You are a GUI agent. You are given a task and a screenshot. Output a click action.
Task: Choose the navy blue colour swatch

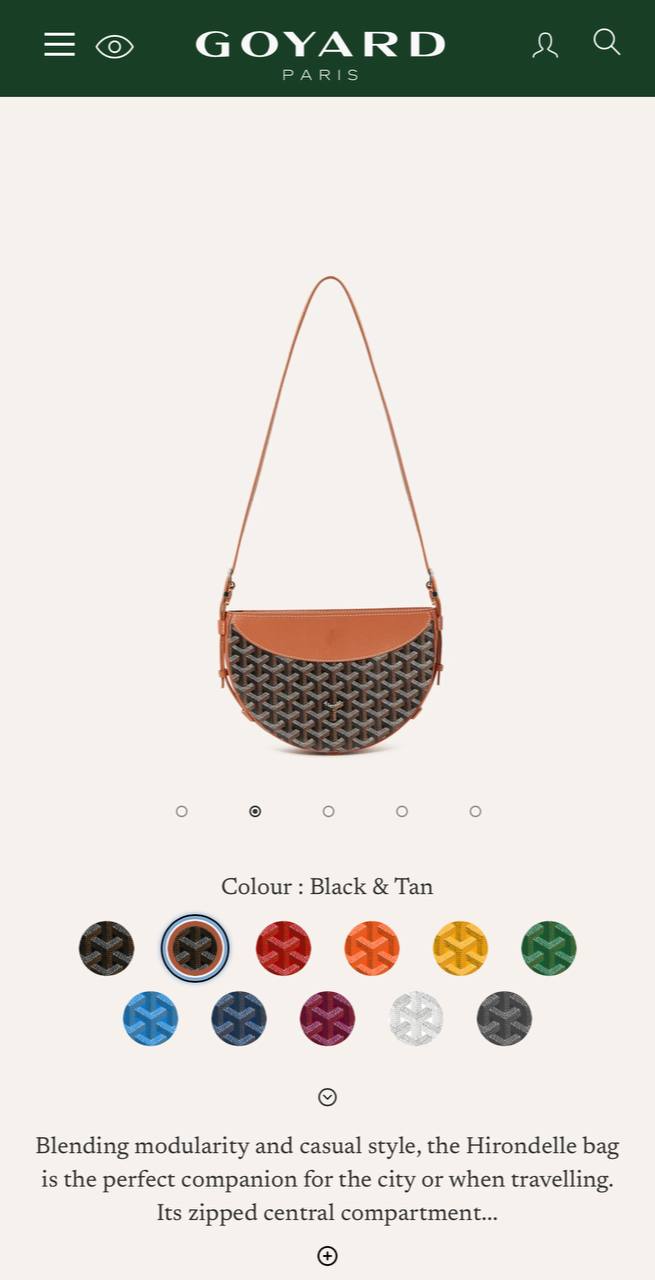(x=239, y=1019)
